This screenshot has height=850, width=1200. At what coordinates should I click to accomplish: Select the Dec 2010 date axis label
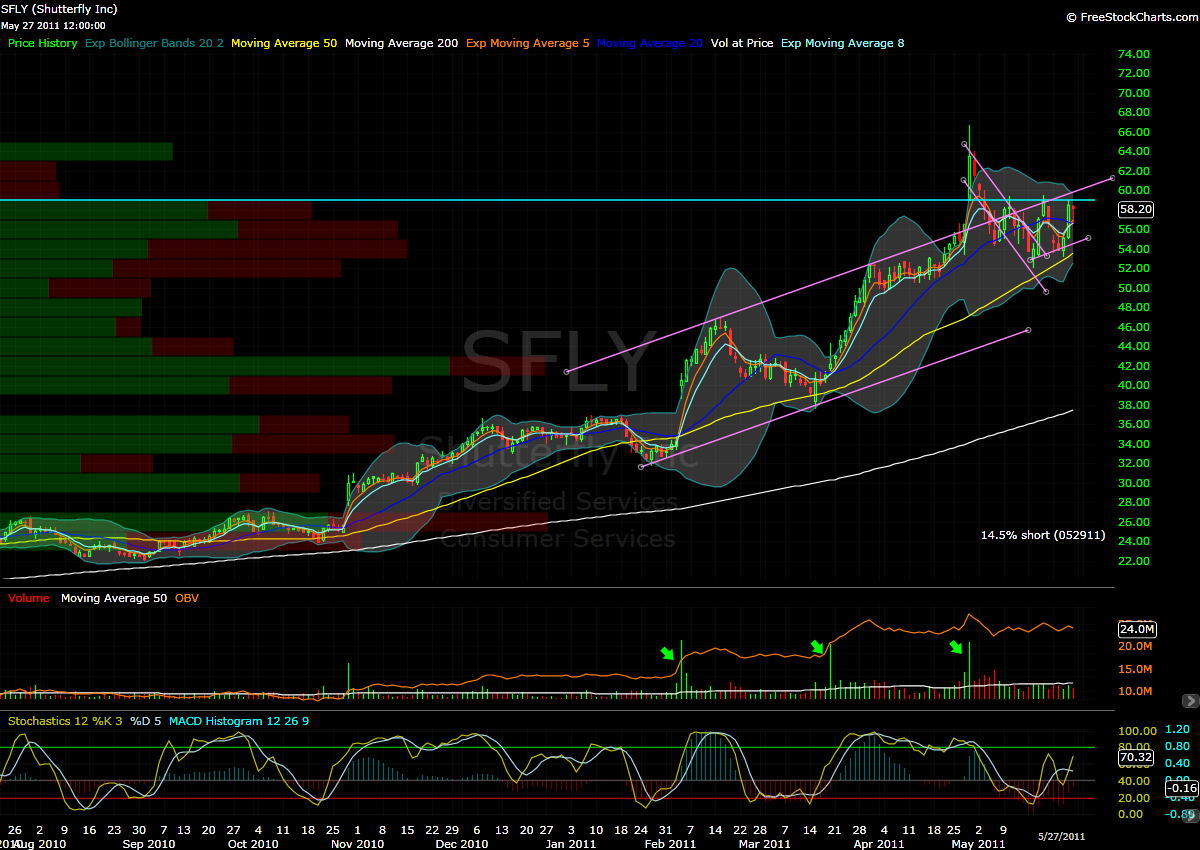coord(461,844)
